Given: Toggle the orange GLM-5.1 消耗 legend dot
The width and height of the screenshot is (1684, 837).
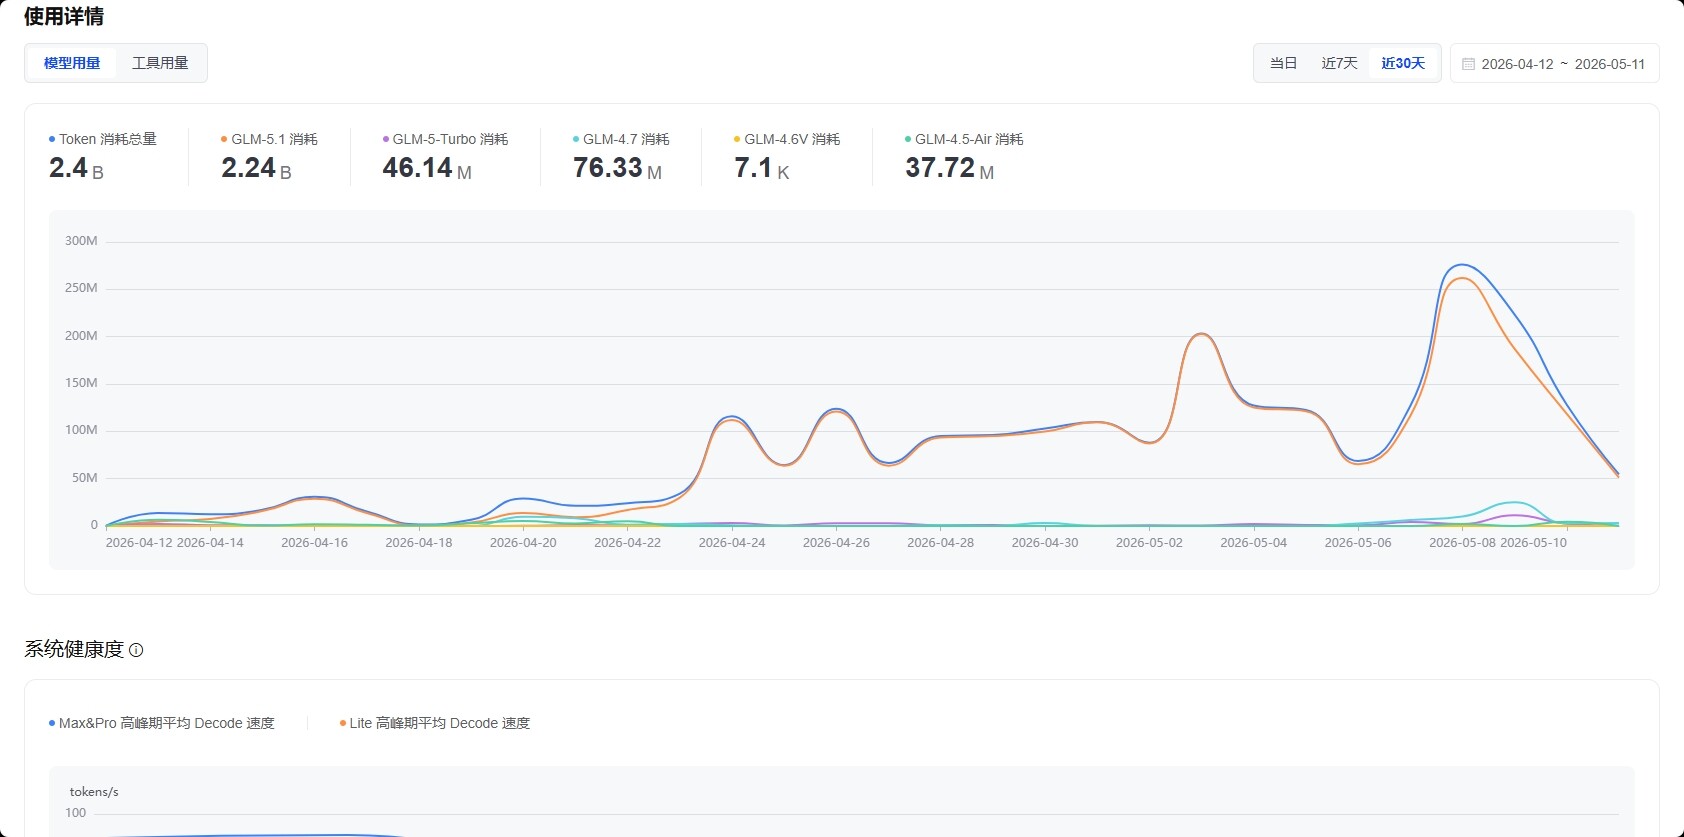Looking at the screenshot, I should pyautogui.click(x=224, y=139).
